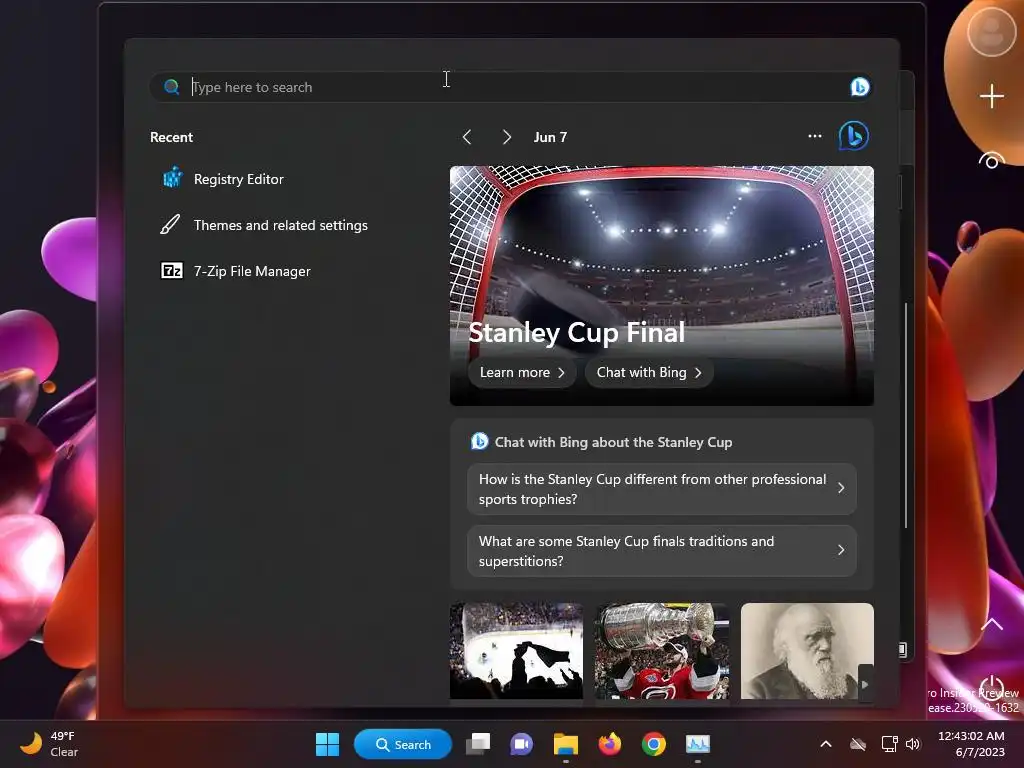Click the network tray icon

click(889, 744)
